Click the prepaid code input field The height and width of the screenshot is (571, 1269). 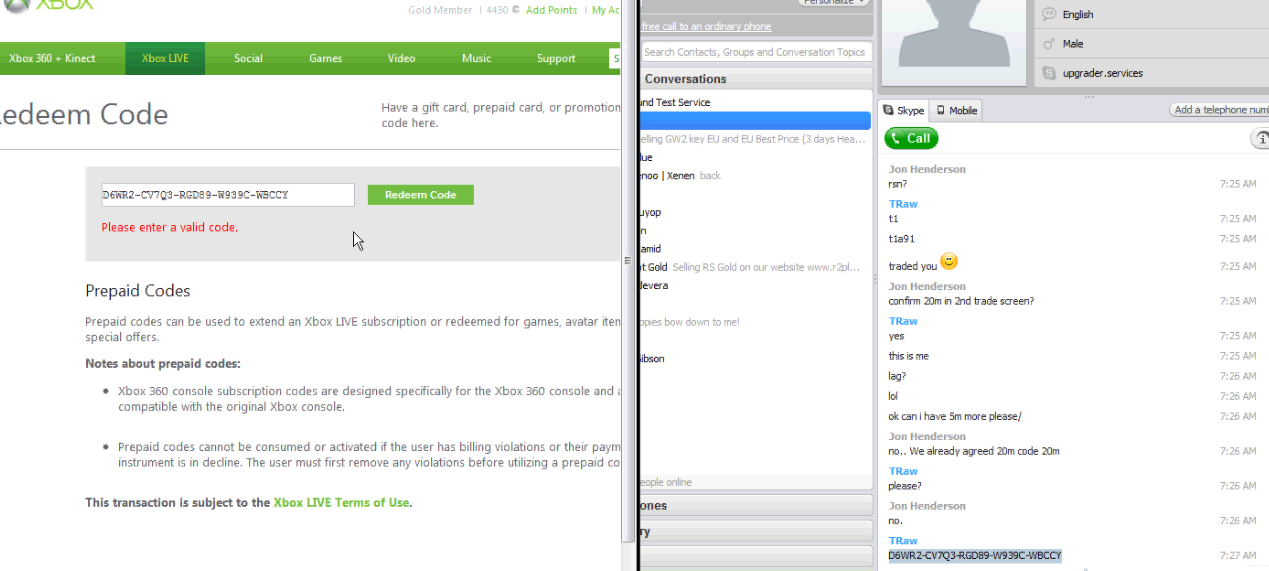click(x=228, y=195)
